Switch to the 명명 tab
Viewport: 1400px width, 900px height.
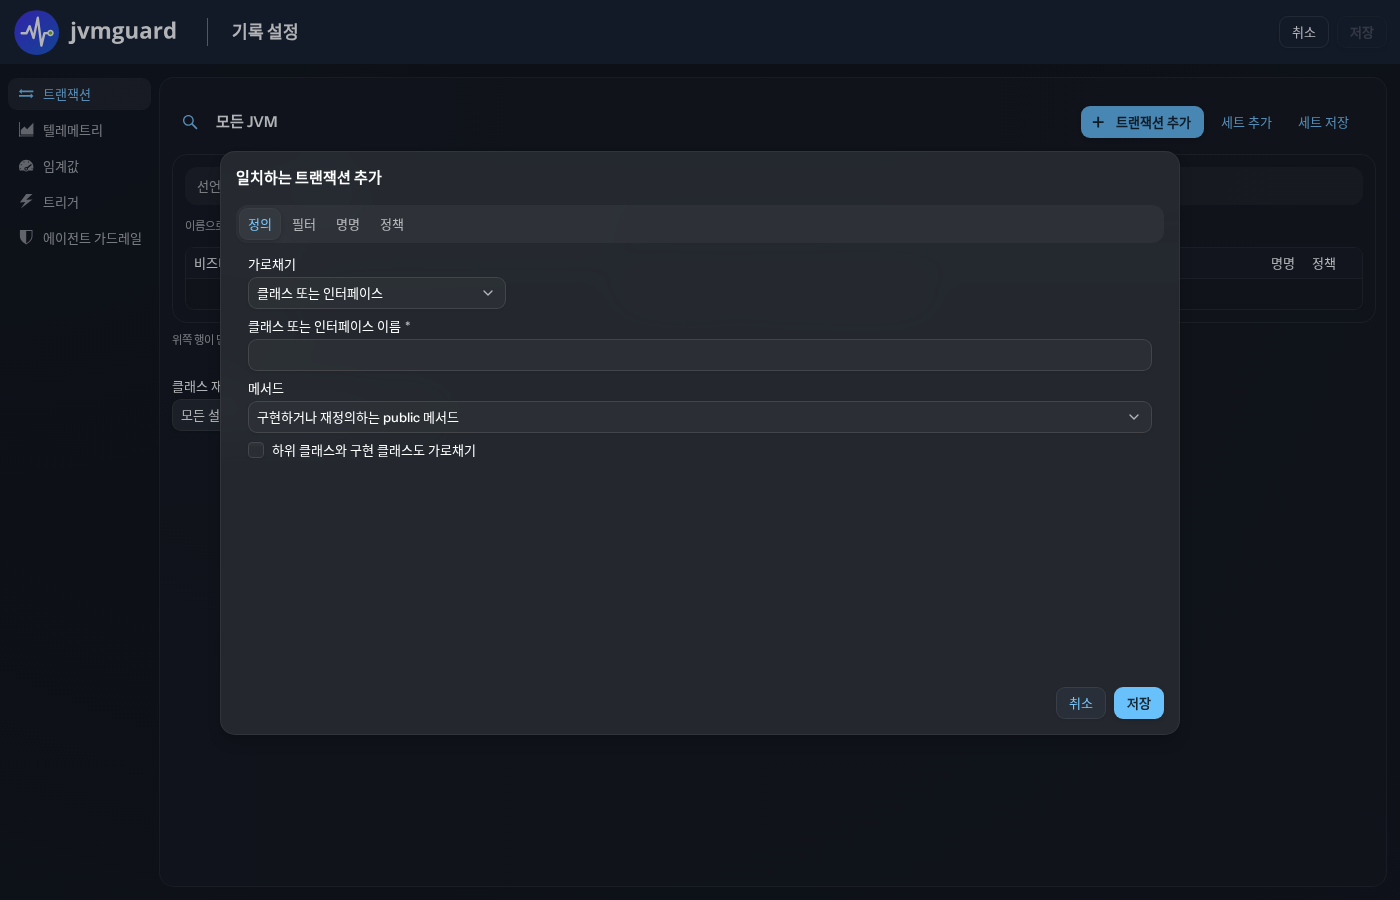[x=348, y=224]
